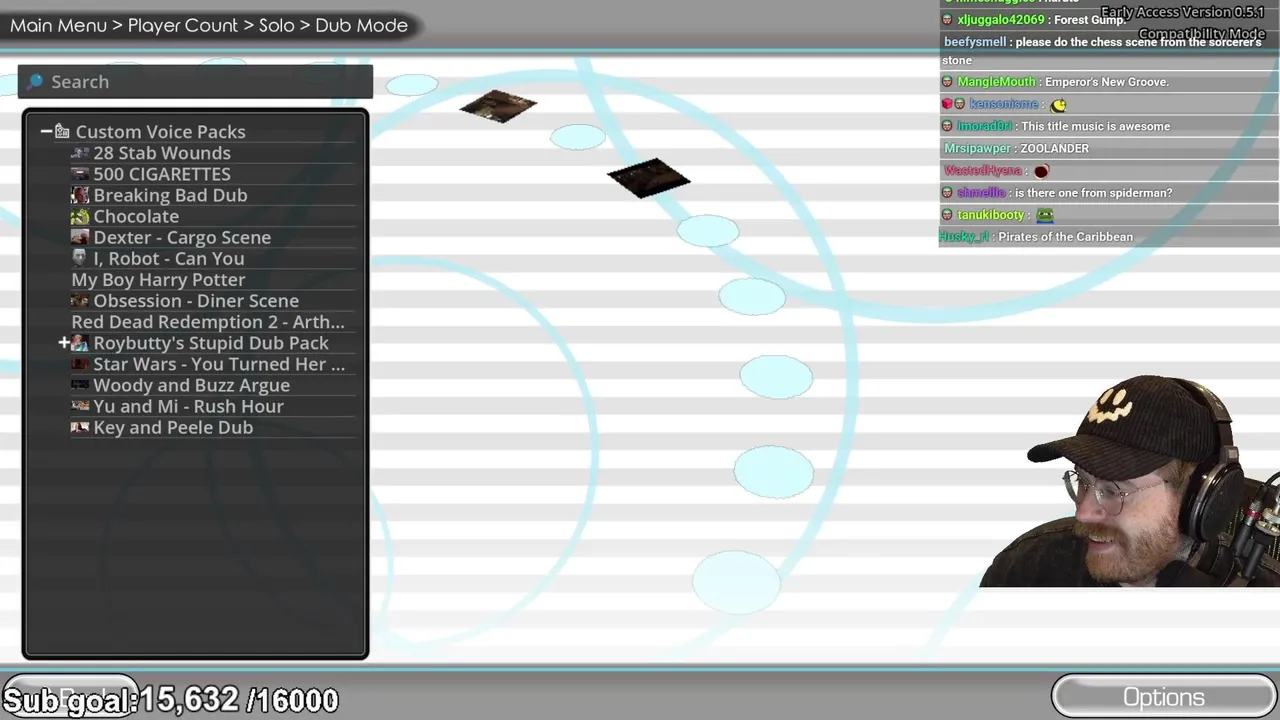This screenshot has width=1280, height=720.
Task: Pick the Chocolate voice pack
Action: [x=136, y=216]
